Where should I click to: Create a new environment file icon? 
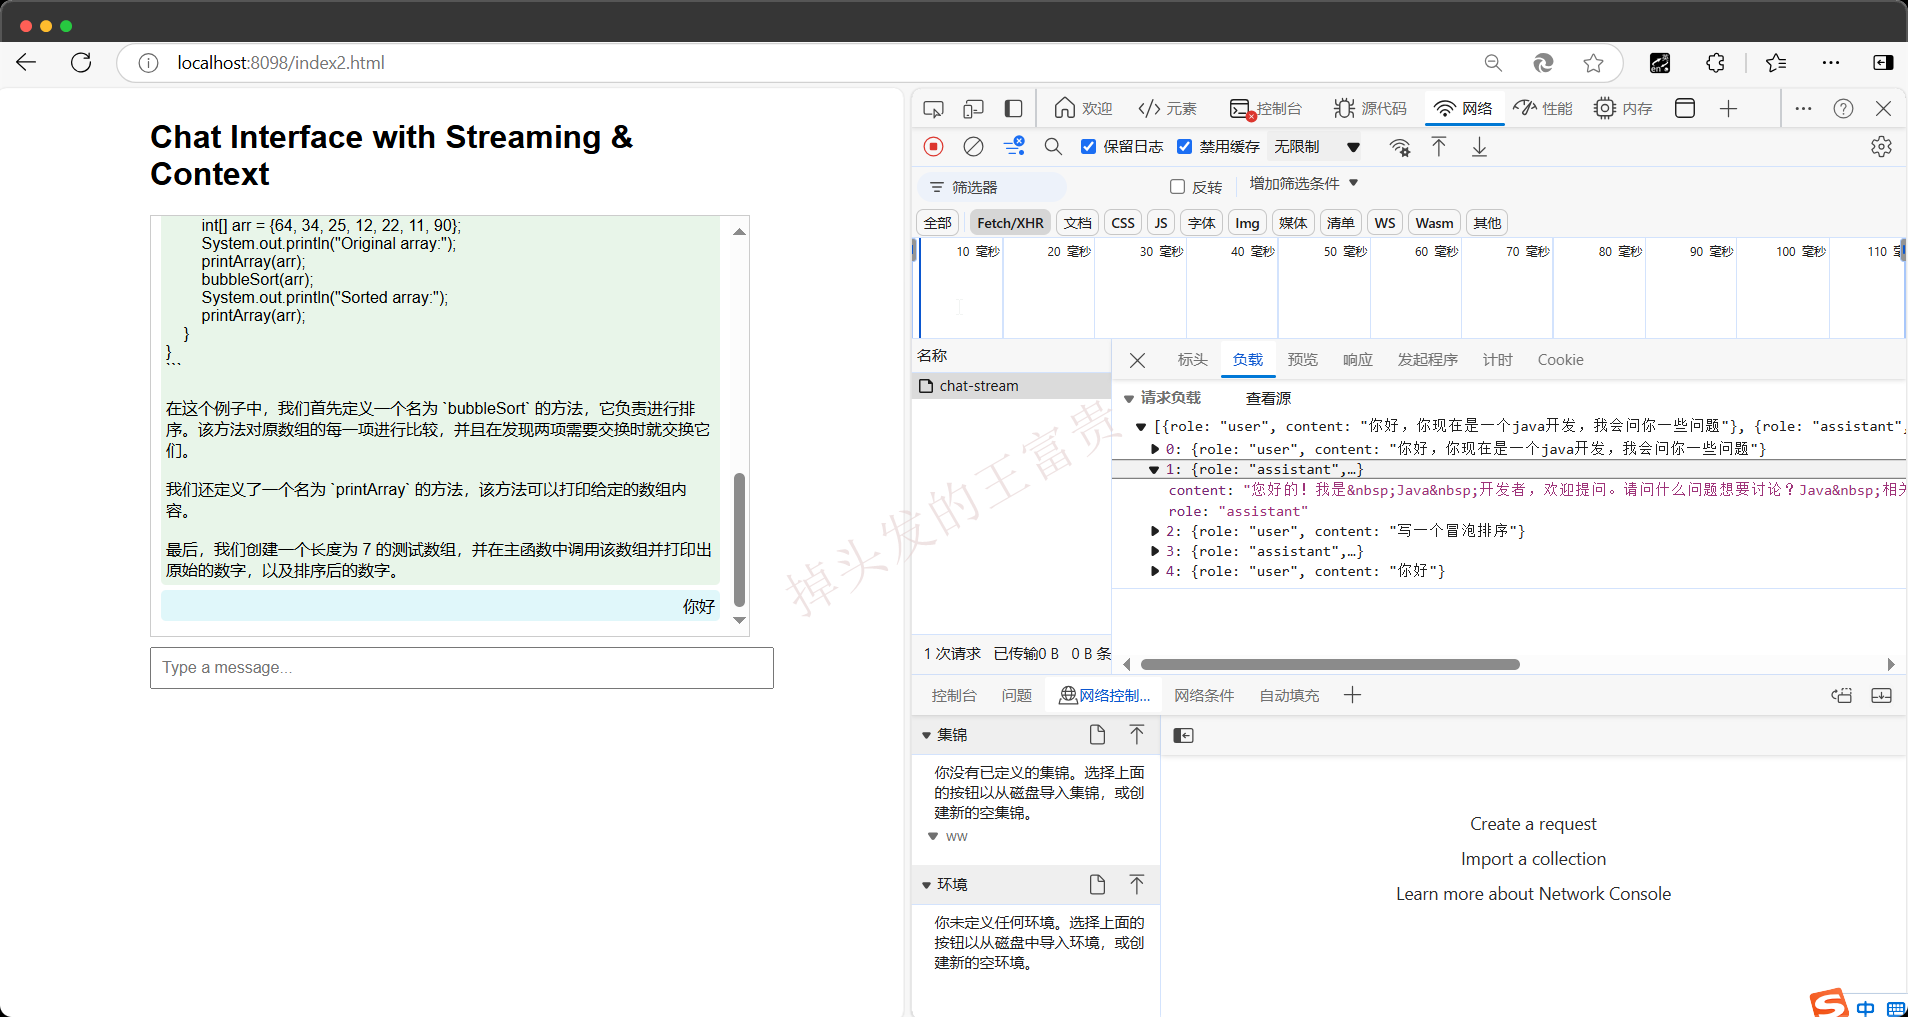[x=1097, y=884]
